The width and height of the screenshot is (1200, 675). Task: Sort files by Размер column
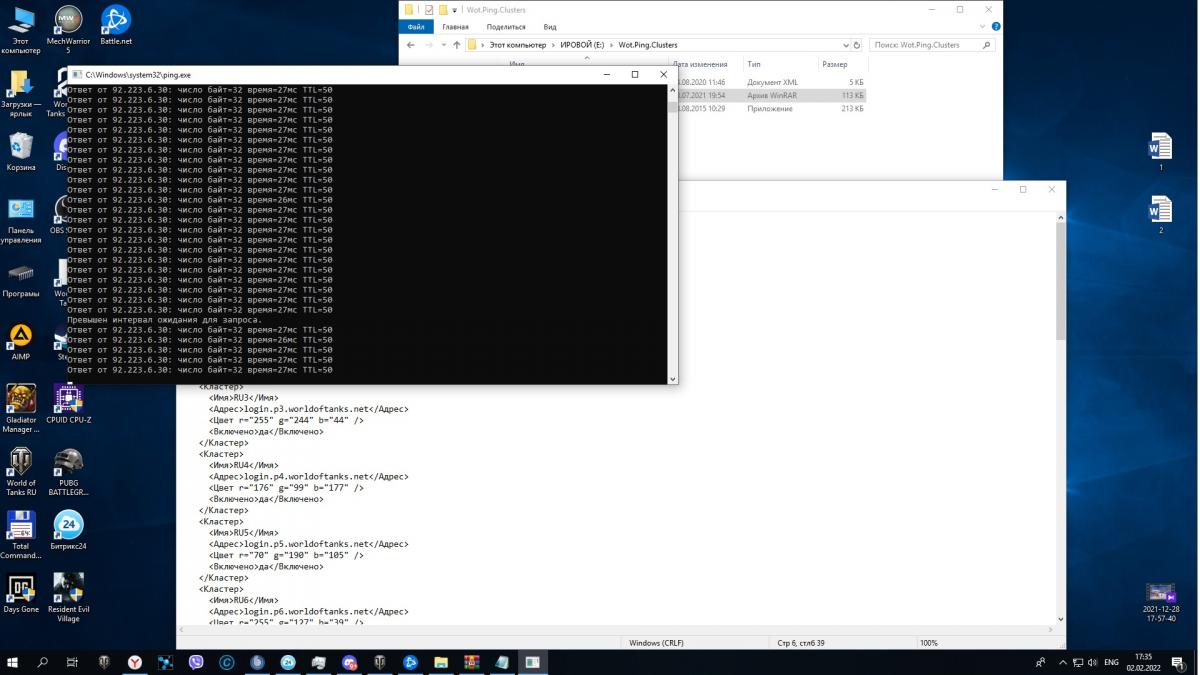[835, 64]
